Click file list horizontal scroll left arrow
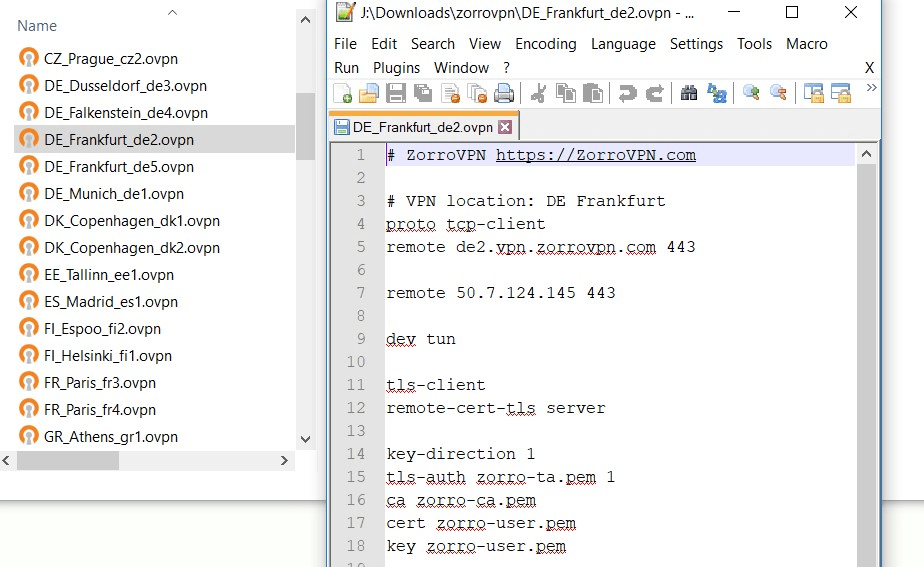Image resolution: width=924 pixels, height=567 pixels. point(6,460)
